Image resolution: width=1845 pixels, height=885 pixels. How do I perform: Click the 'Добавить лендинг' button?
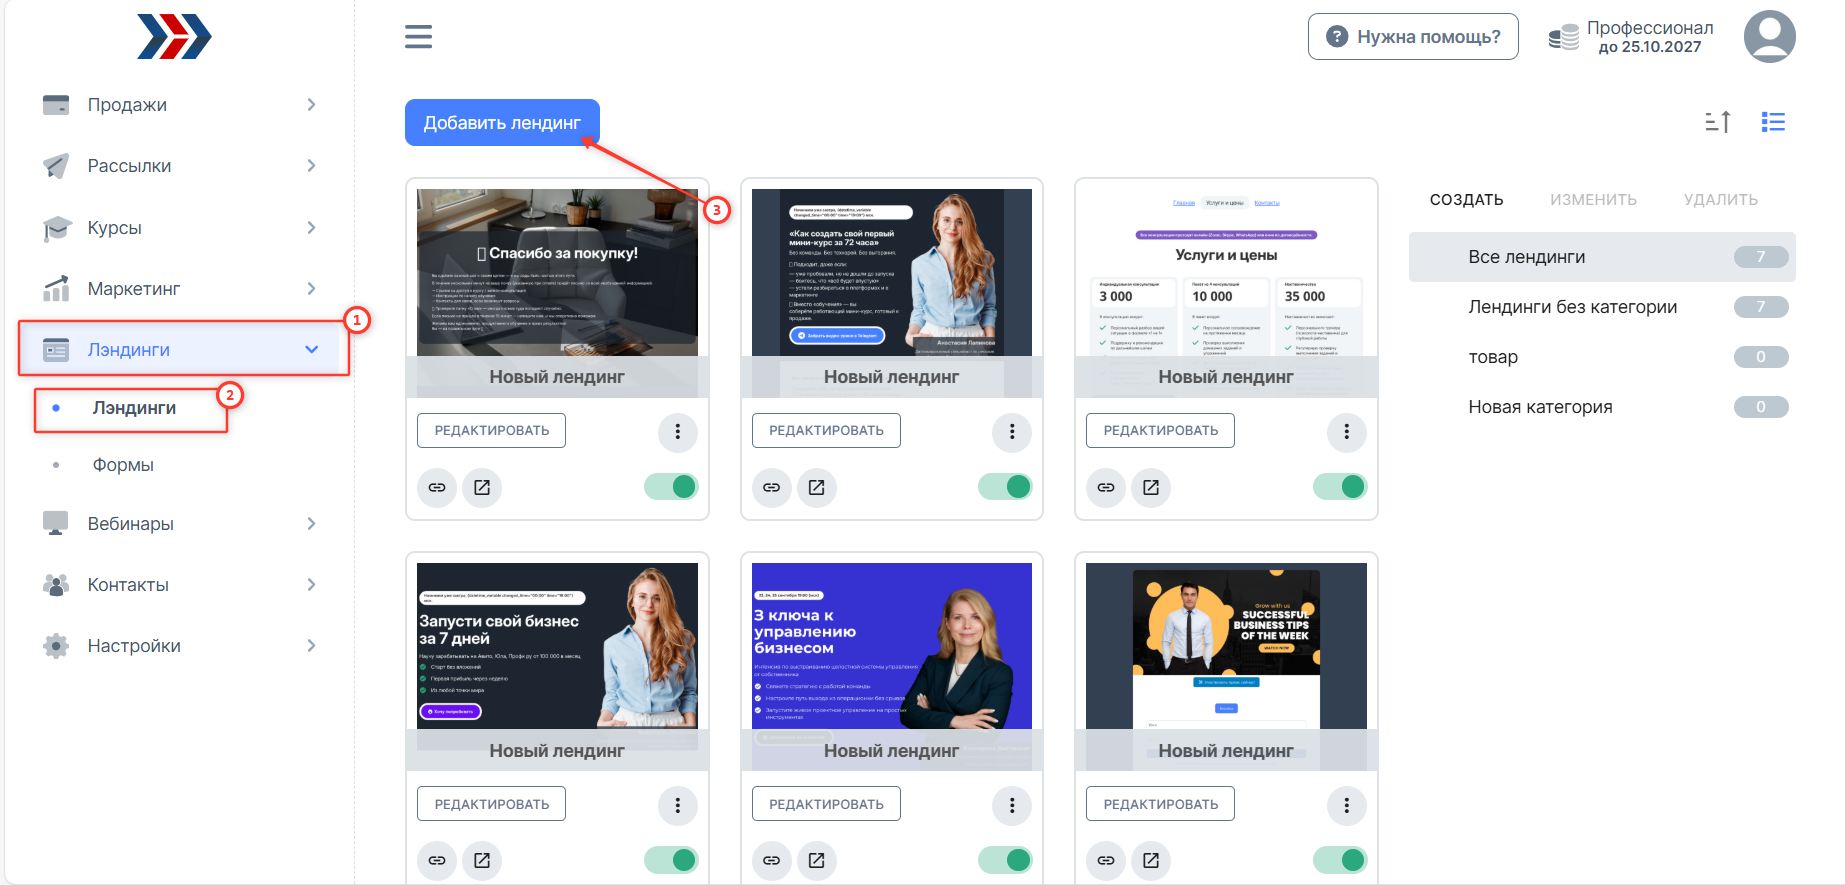[502, 123]
